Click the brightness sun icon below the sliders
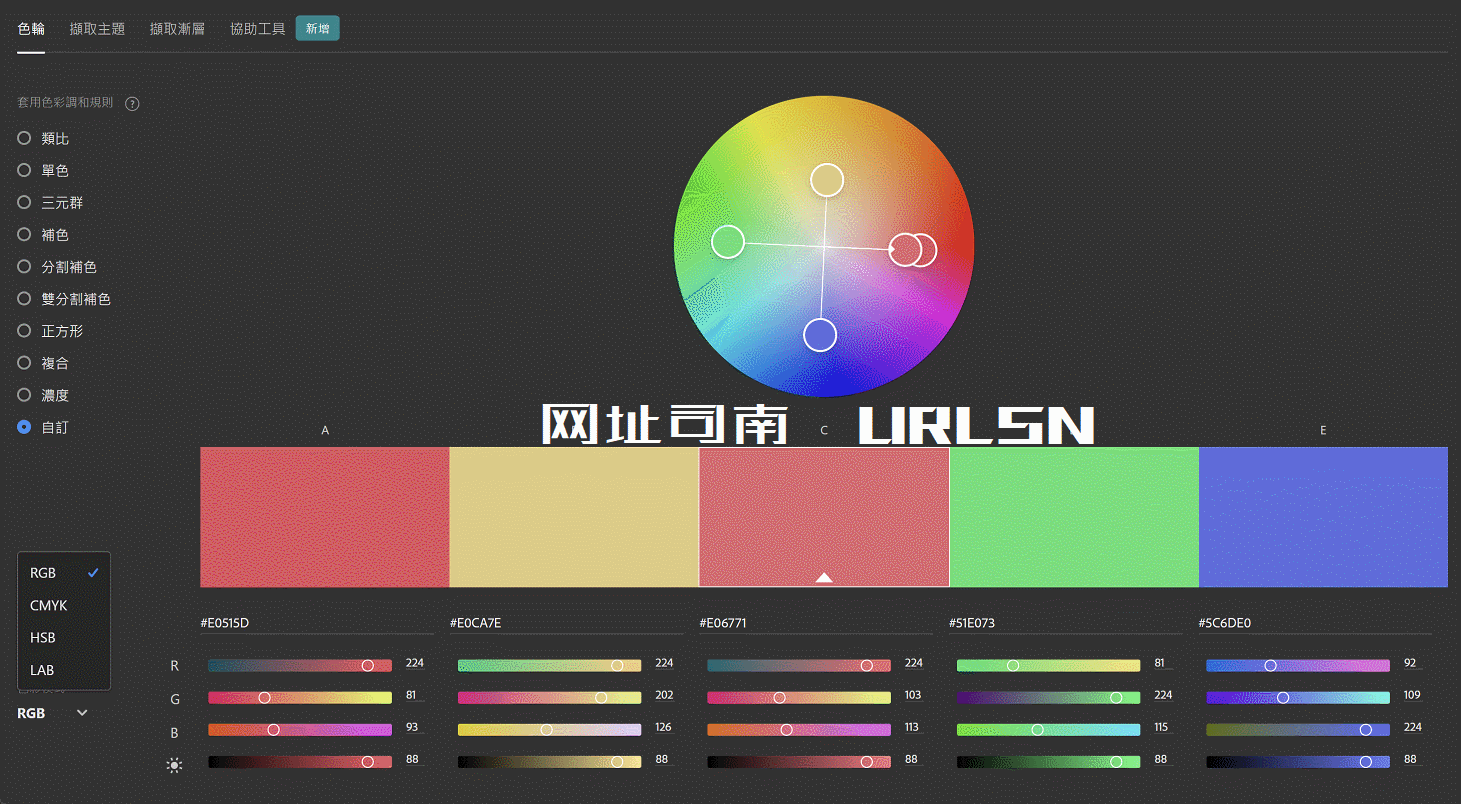The width and height of the screenshot is (1461, 804). pos(174,765)
